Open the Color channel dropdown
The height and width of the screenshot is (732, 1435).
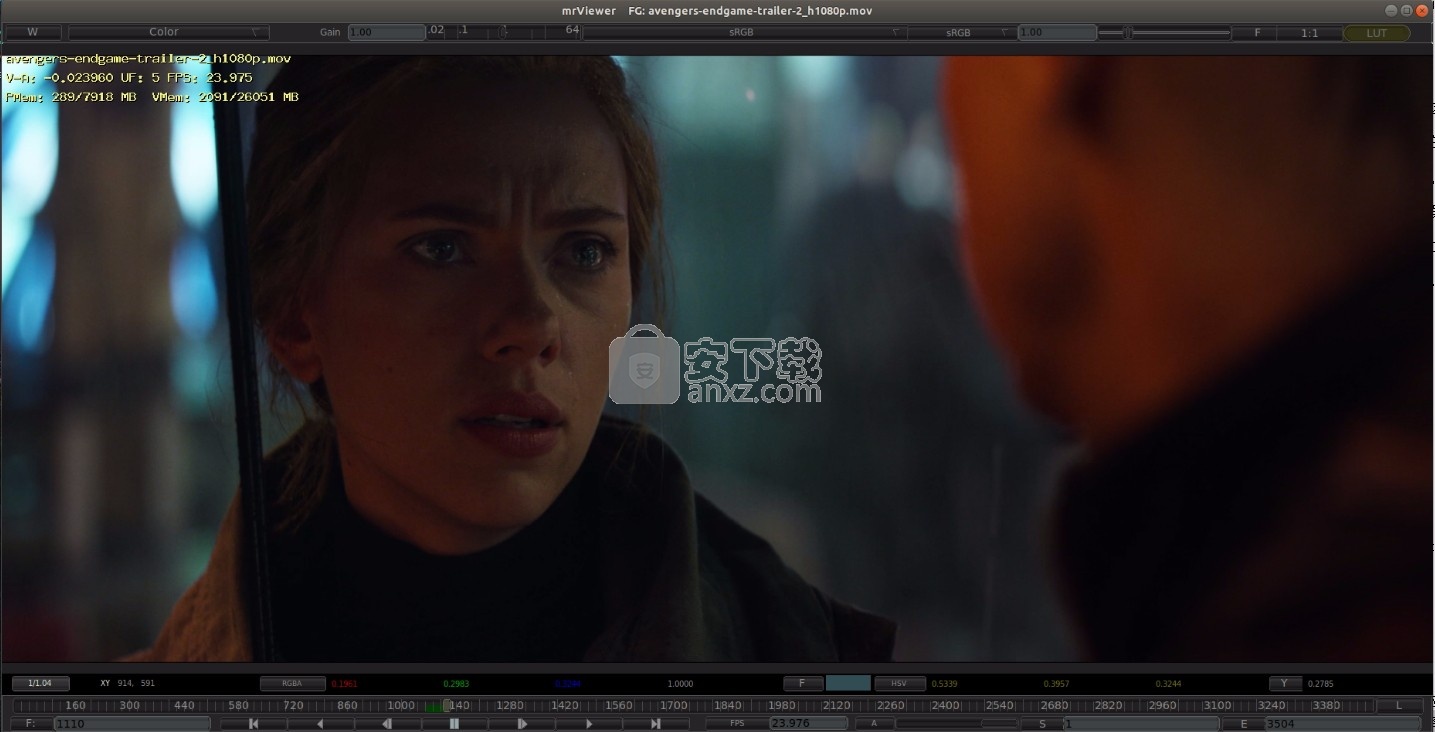coord(168,32)
